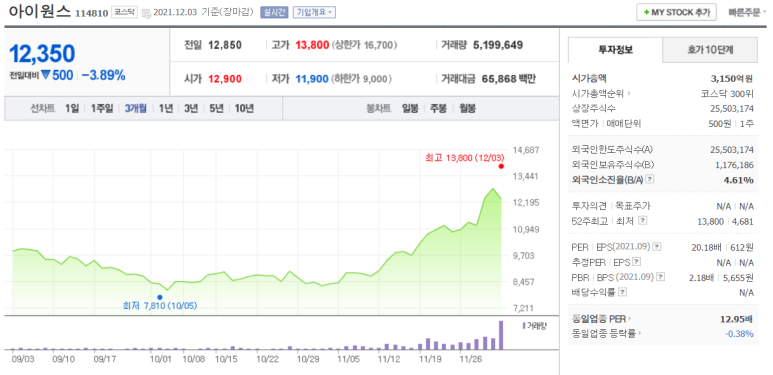Click 외국인소진율 value 4.61%

click(738, 180)
